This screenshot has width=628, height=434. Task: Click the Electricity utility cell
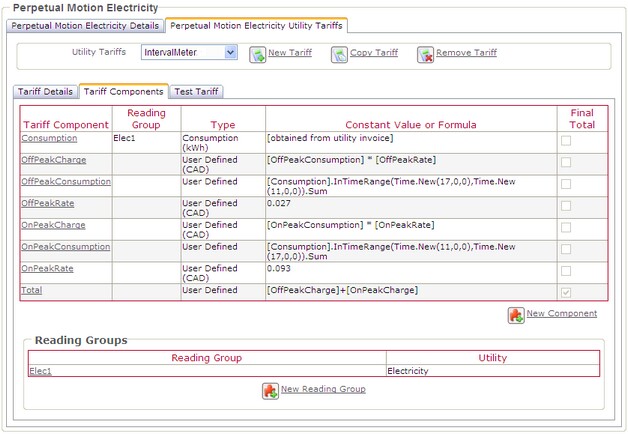click(x=493, y=371)
